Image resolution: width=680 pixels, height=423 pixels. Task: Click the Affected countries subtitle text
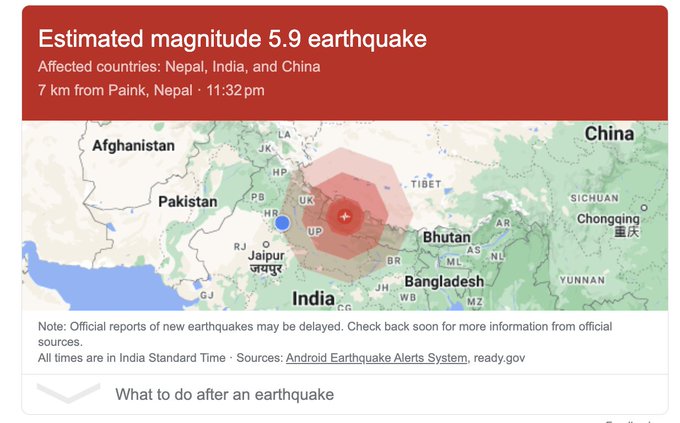(179, 67)
